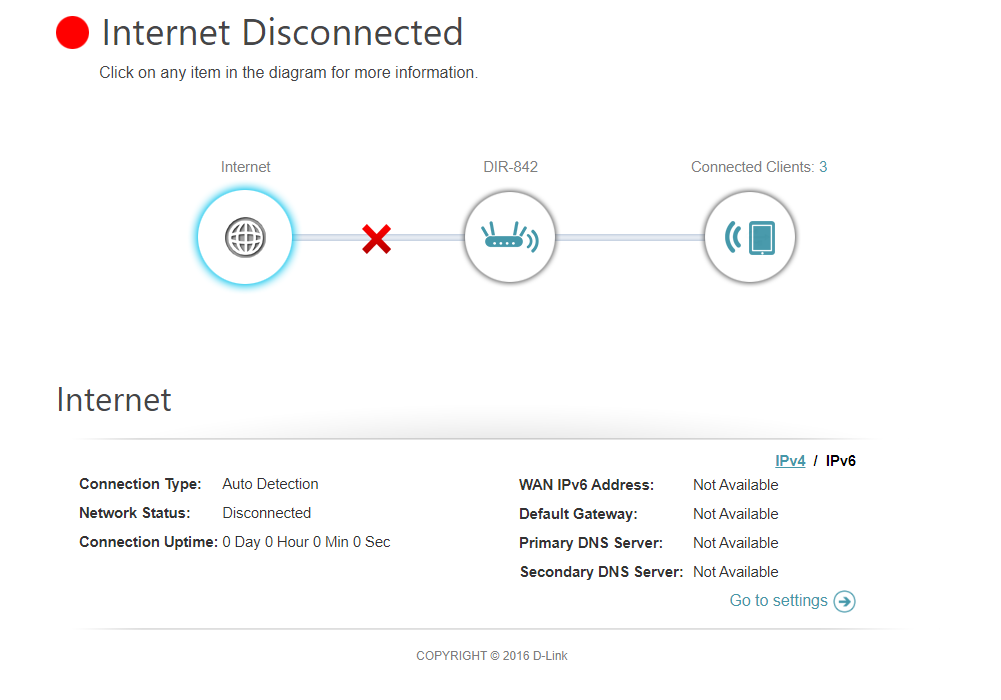Click the red X disconnect marker
1001x700 pixels.
pos(377,239)
